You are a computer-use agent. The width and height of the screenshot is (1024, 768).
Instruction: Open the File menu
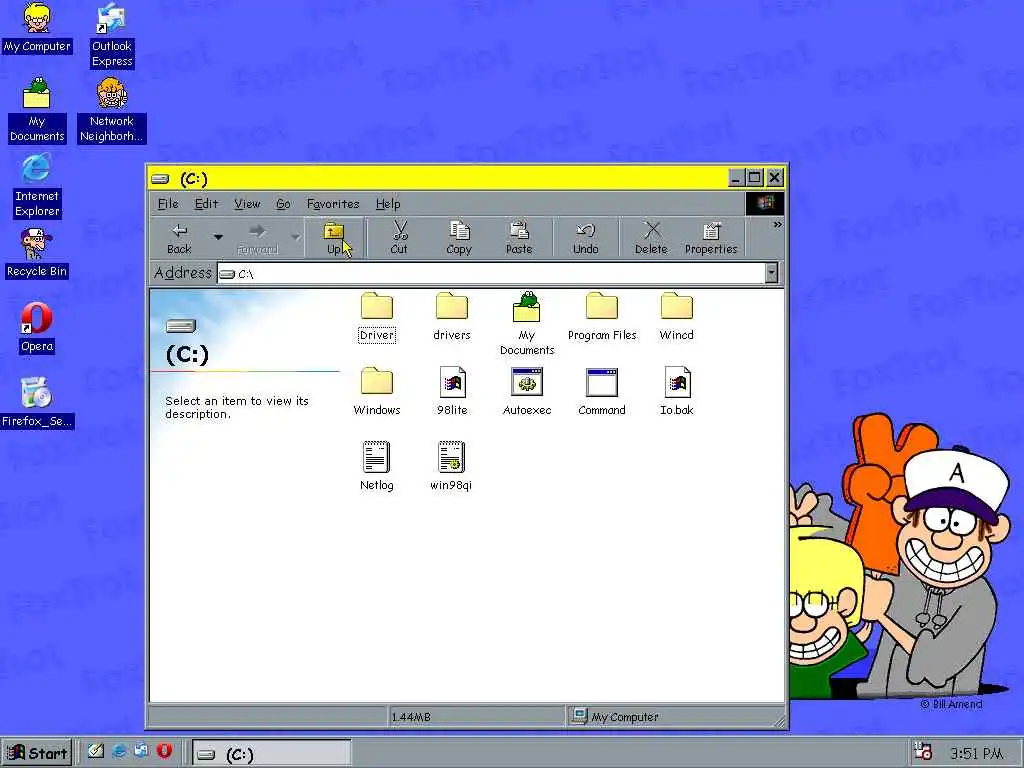click(x=168, y=204)
